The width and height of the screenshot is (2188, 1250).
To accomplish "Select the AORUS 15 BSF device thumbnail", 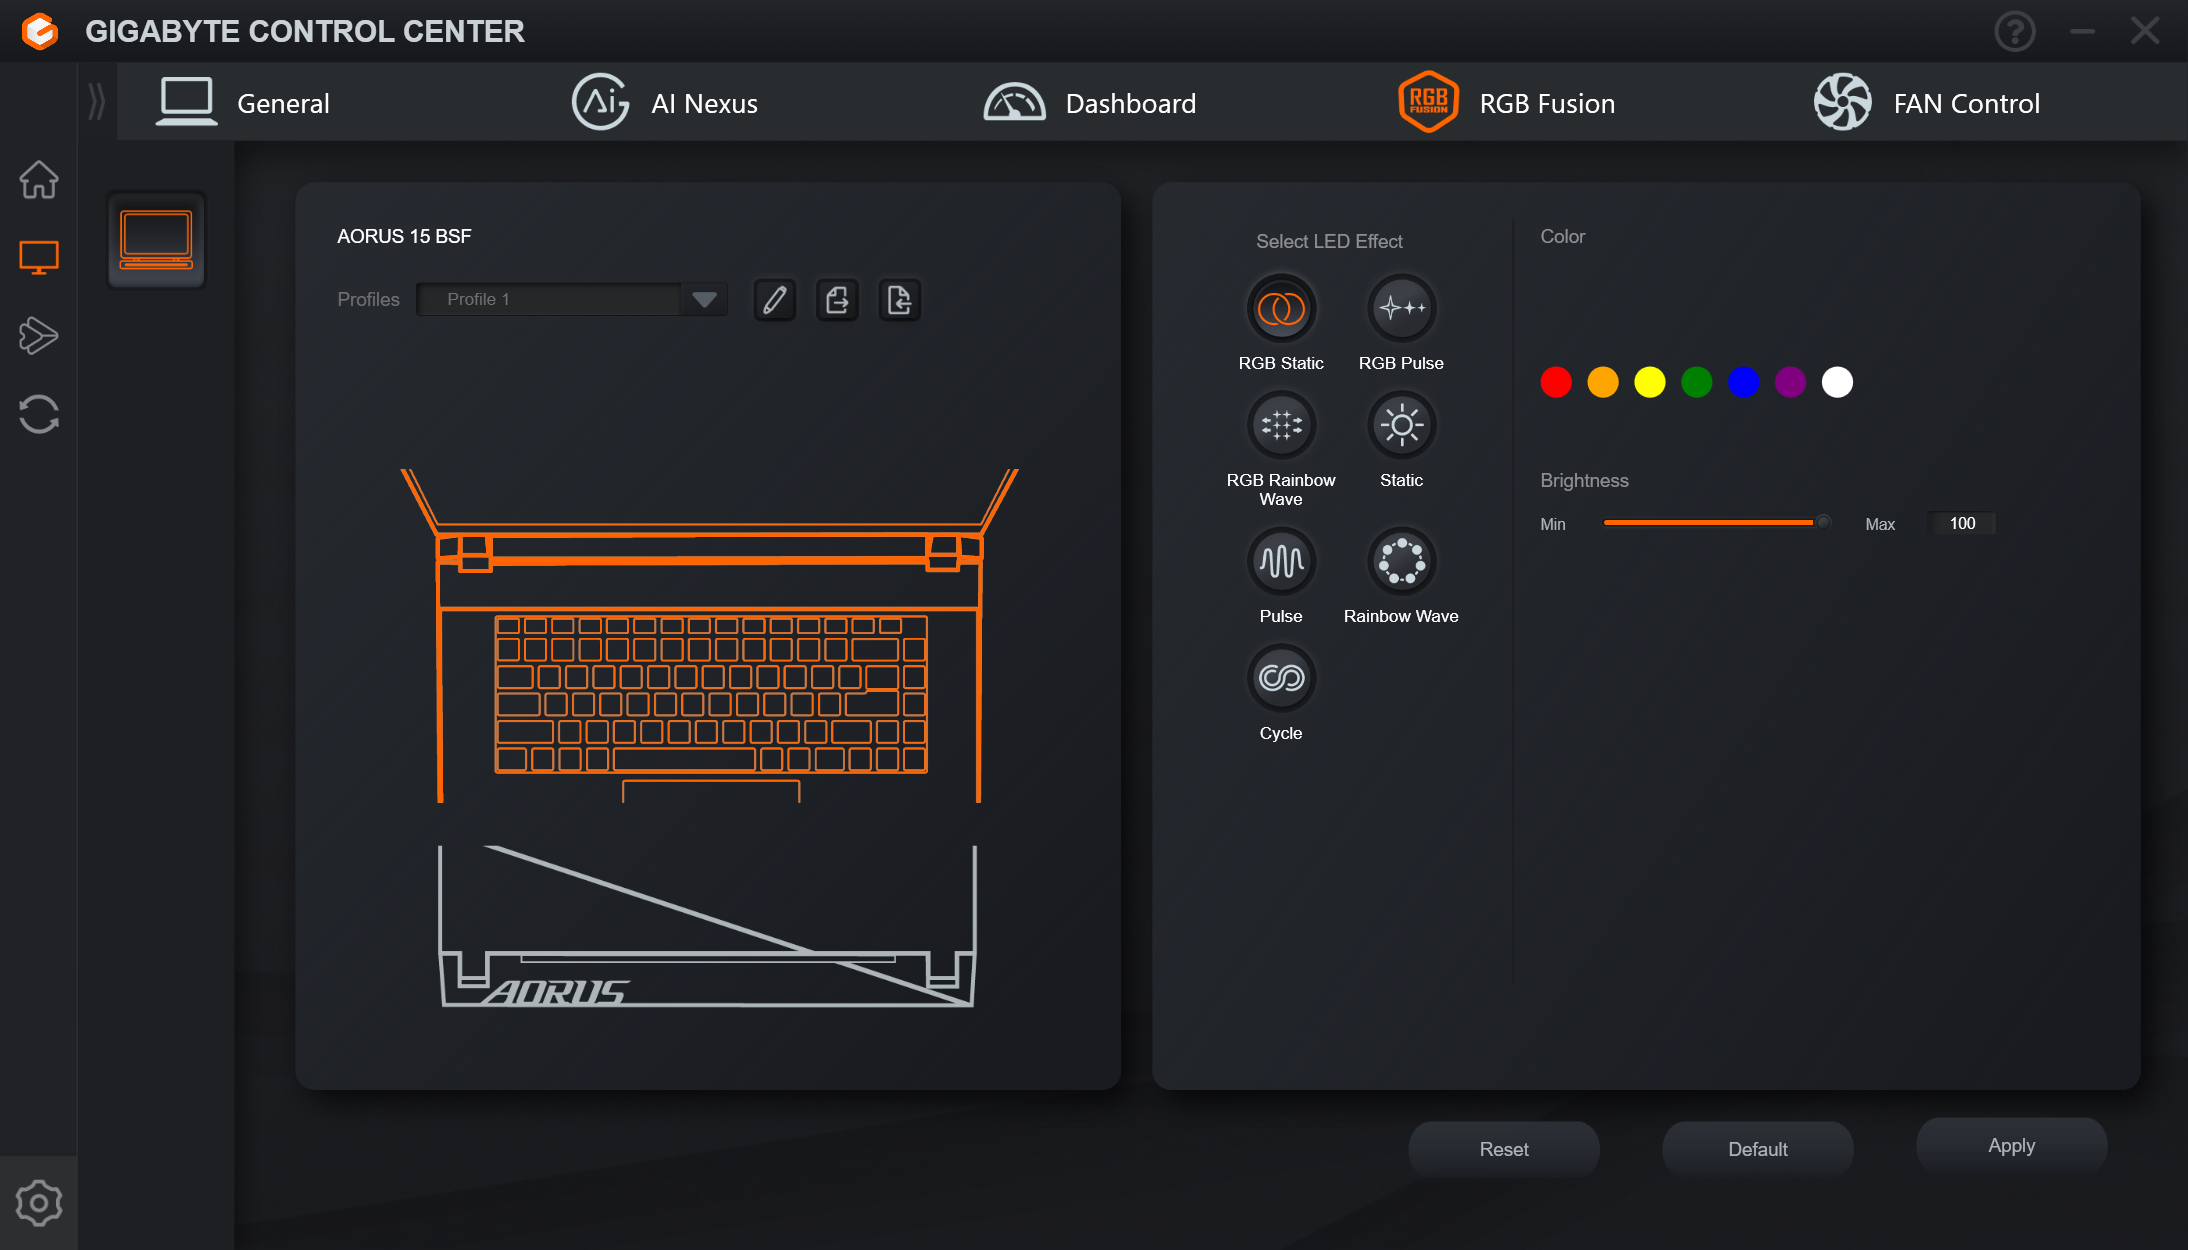I will point(156,240).
